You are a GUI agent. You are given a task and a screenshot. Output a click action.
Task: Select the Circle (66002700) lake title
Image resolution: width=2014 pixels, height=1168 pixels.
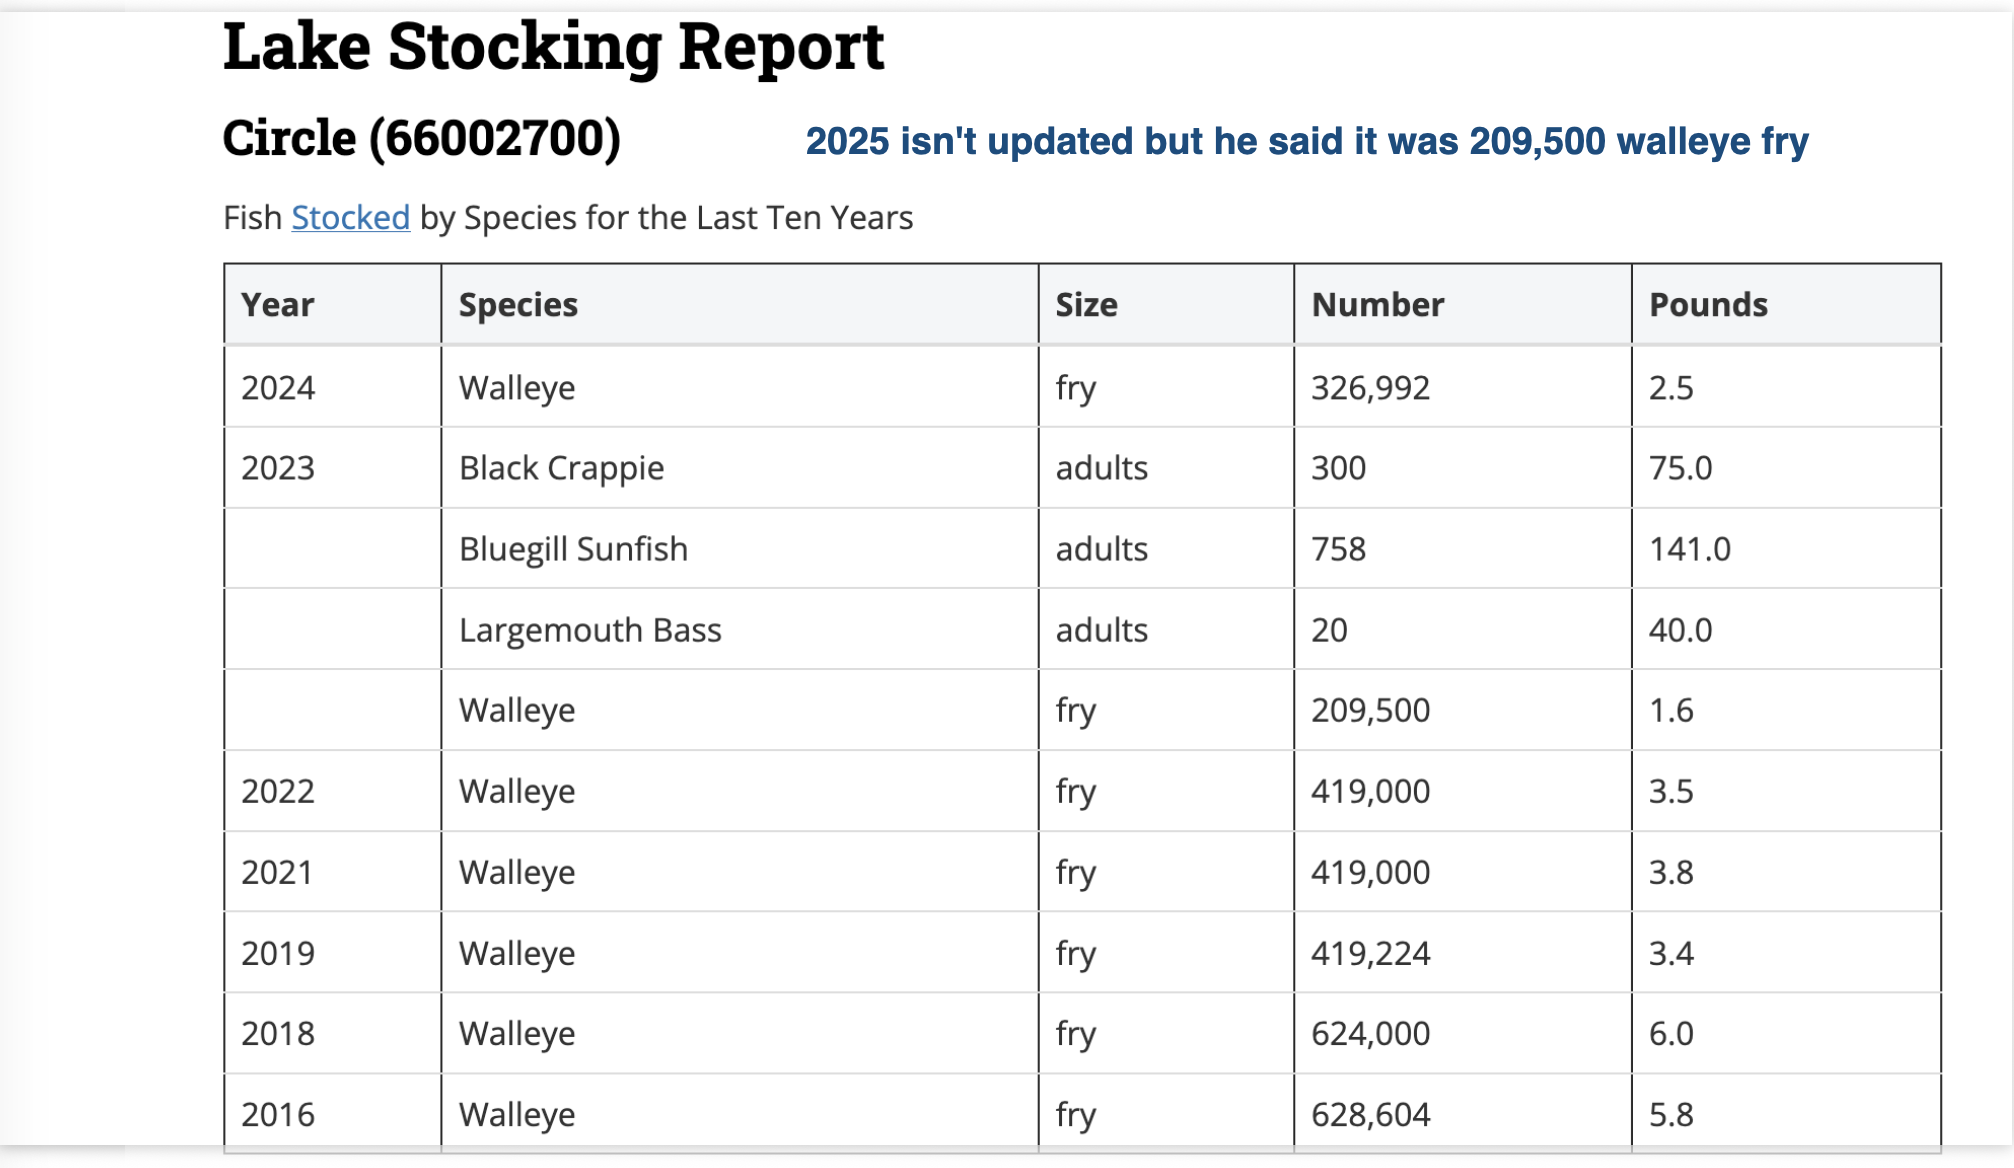[421, 138]
